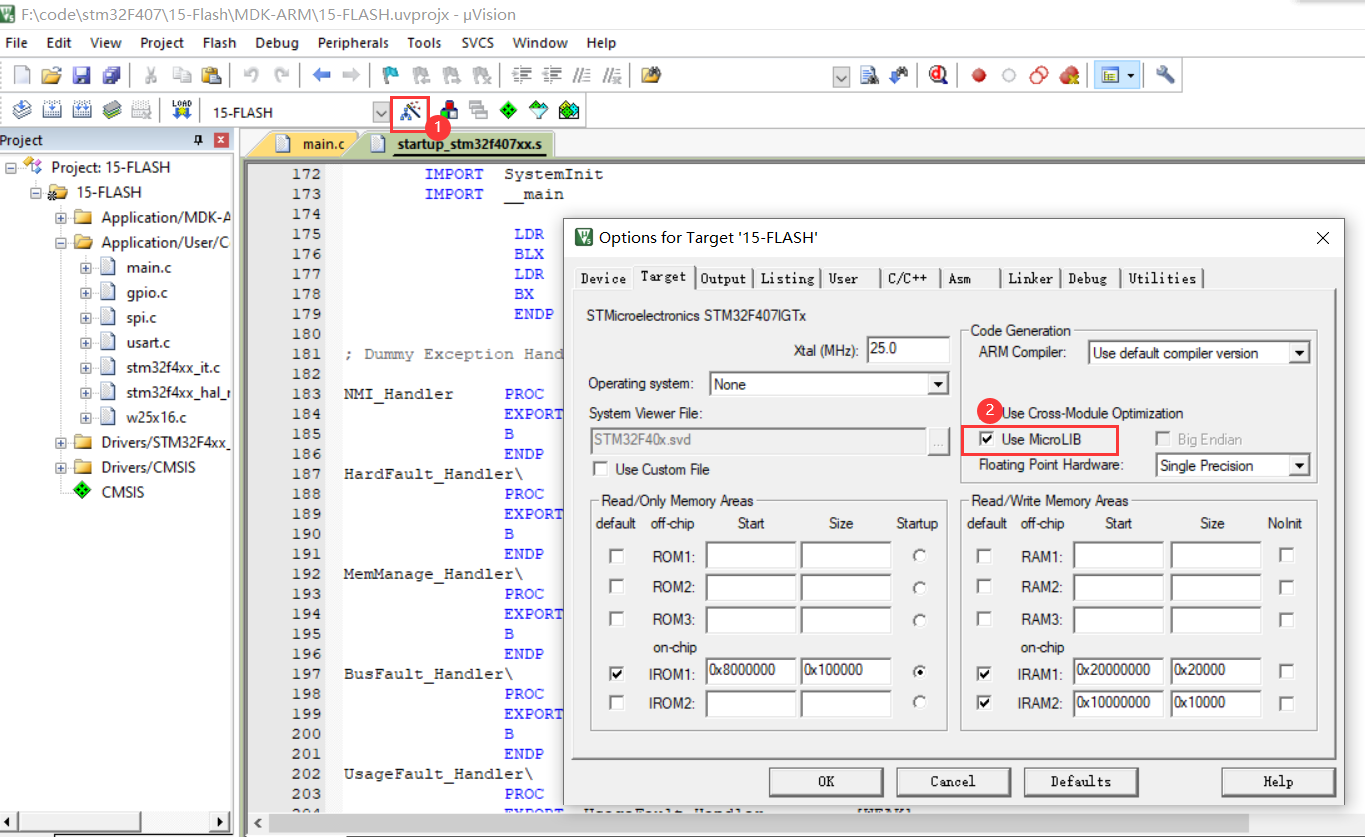Open Floating Point Hardware dropdown
Image resolution: width=1365 pixels, height=837 pixels.
tap(1298, 466)
